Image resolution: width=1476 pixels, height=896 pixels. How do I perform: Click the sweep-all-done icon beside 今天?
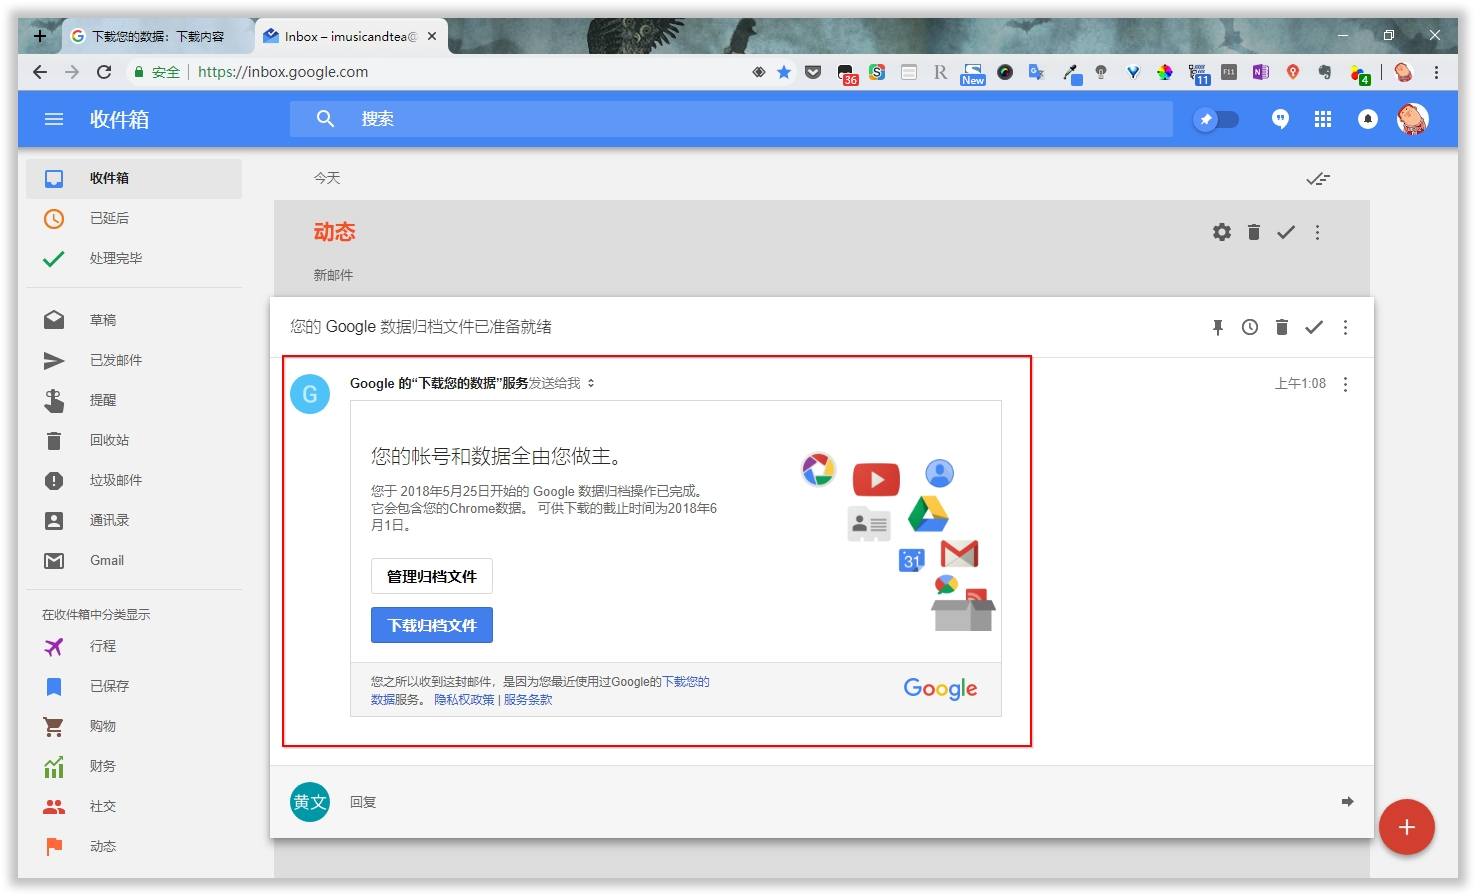click(1318, 179)
